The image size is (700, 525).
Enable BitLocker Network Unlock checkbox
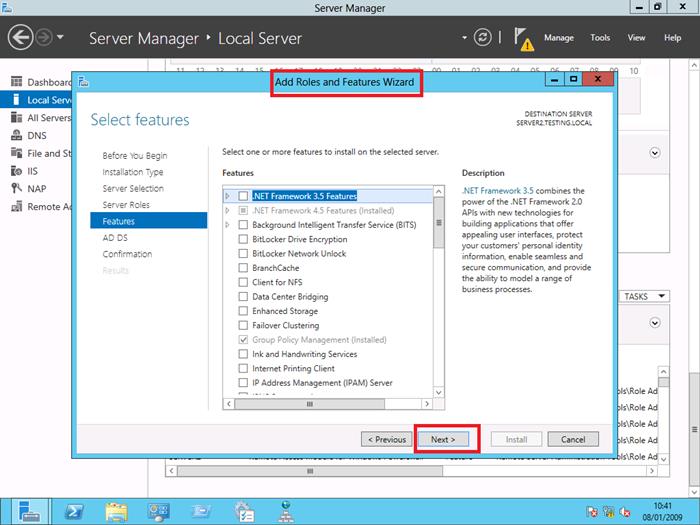[x=243, y=253]
